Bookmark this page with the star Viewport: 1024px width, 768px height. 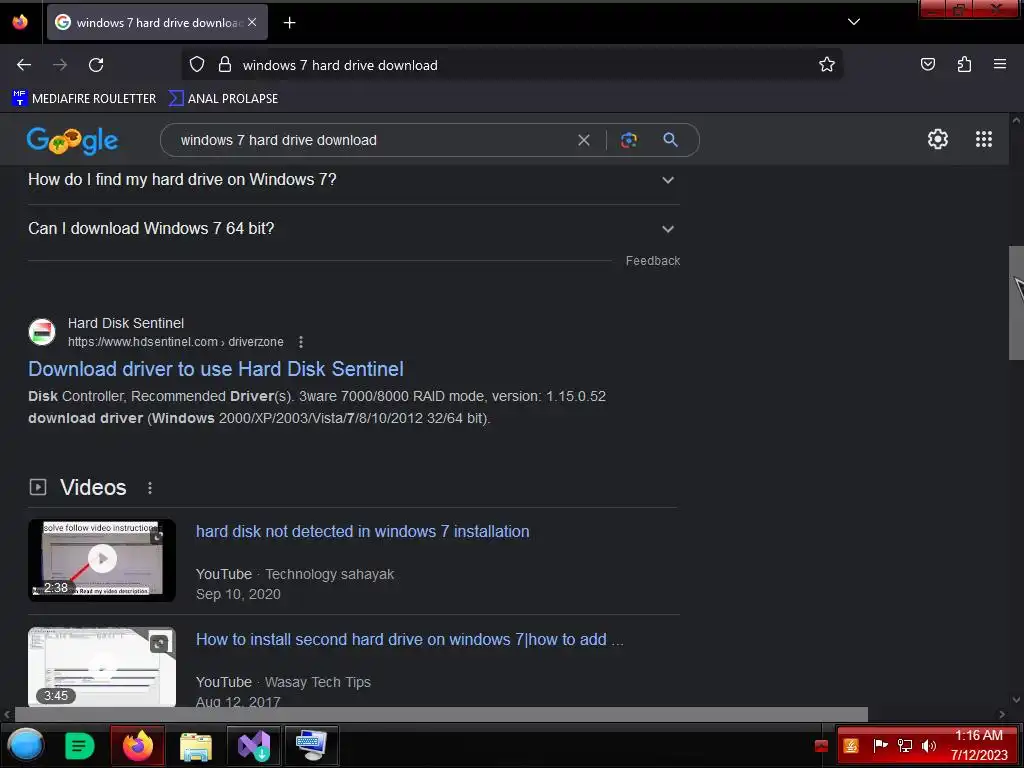(827, 65)
